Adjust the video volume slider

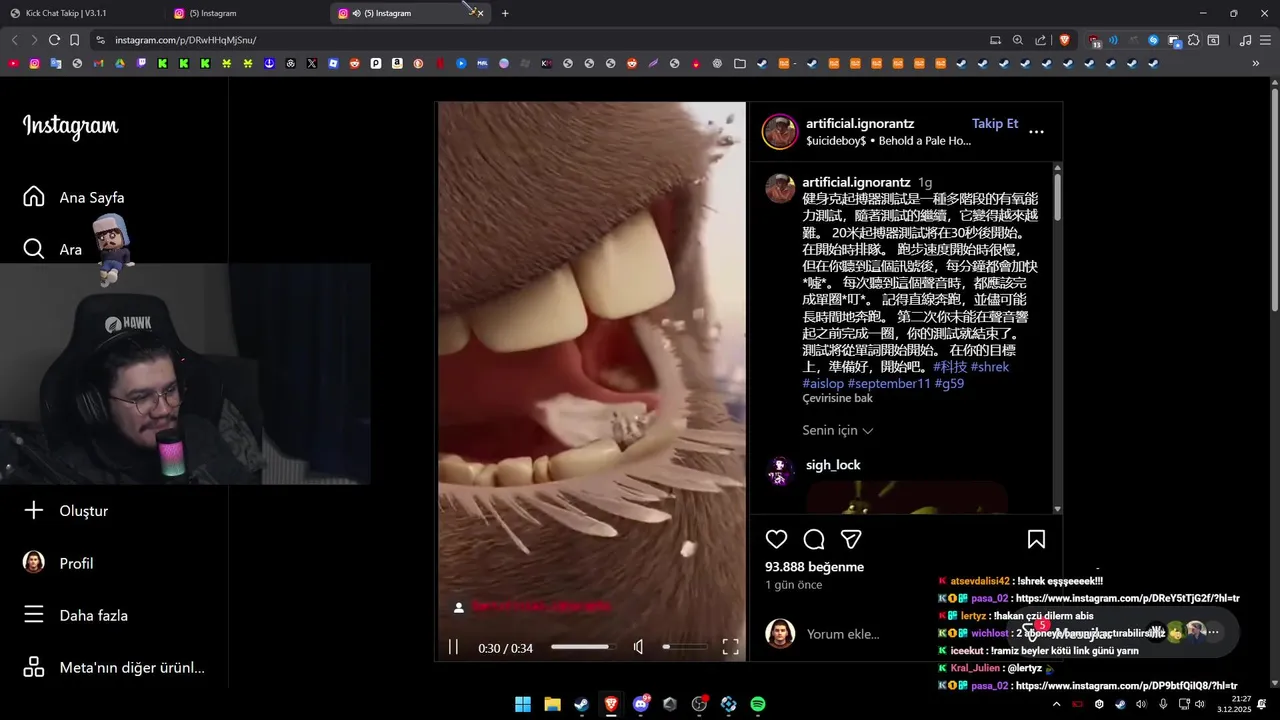tap(684, 647)
